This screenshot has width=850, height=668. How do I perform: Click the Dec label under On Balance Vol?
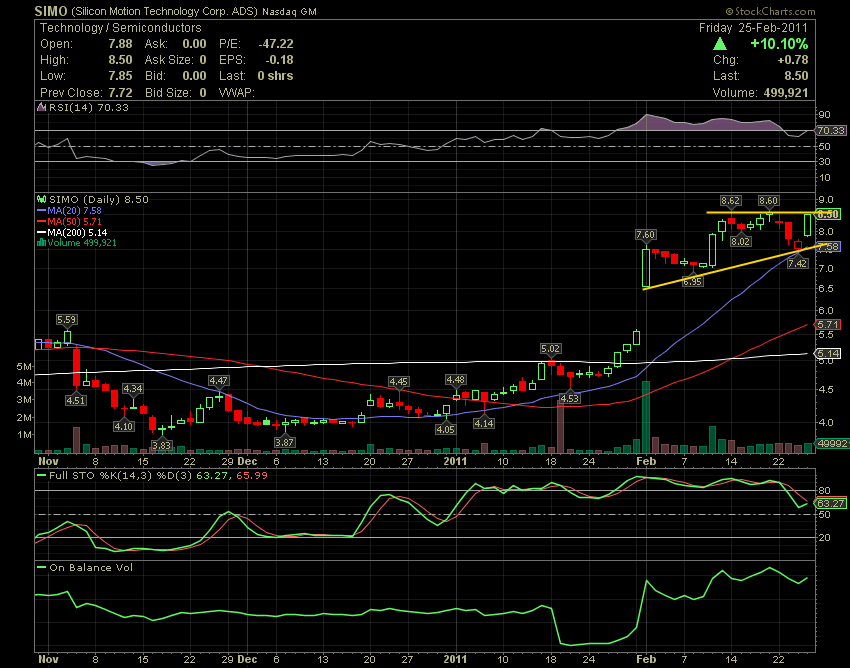point(247,659)
